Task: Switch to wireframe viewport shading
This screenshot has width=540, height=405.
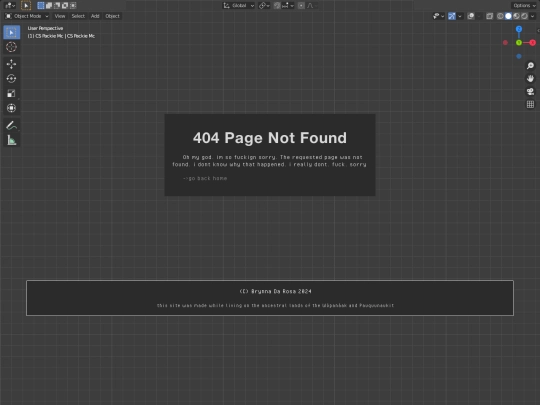Action: pos(500,16)
